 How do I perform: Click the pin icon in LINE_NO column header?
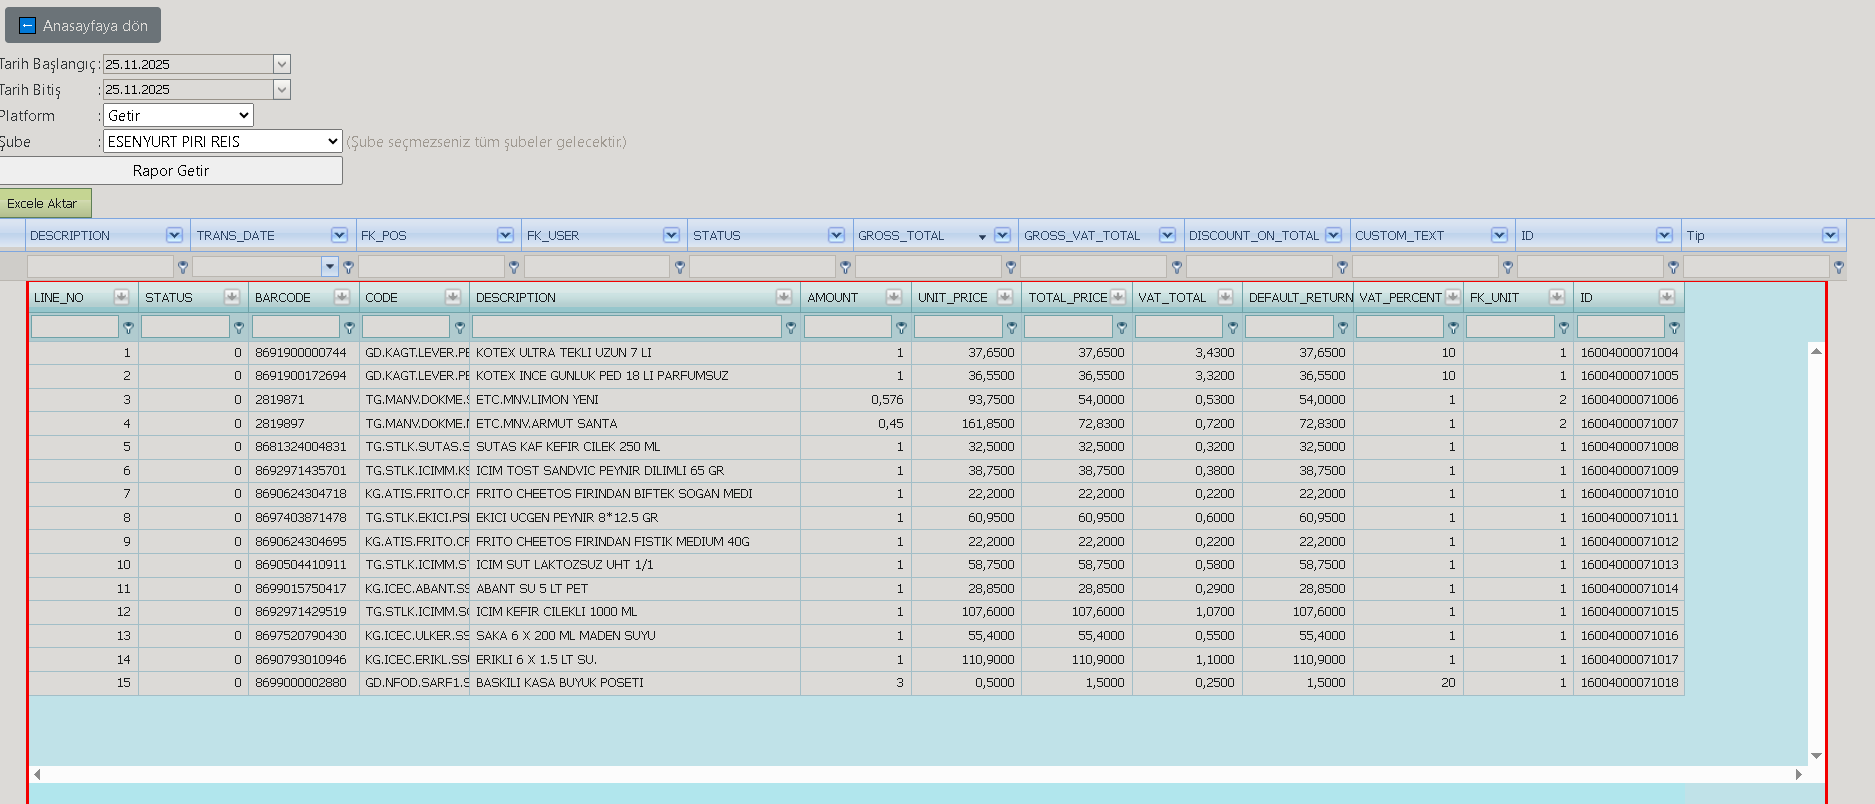(121, 297)
